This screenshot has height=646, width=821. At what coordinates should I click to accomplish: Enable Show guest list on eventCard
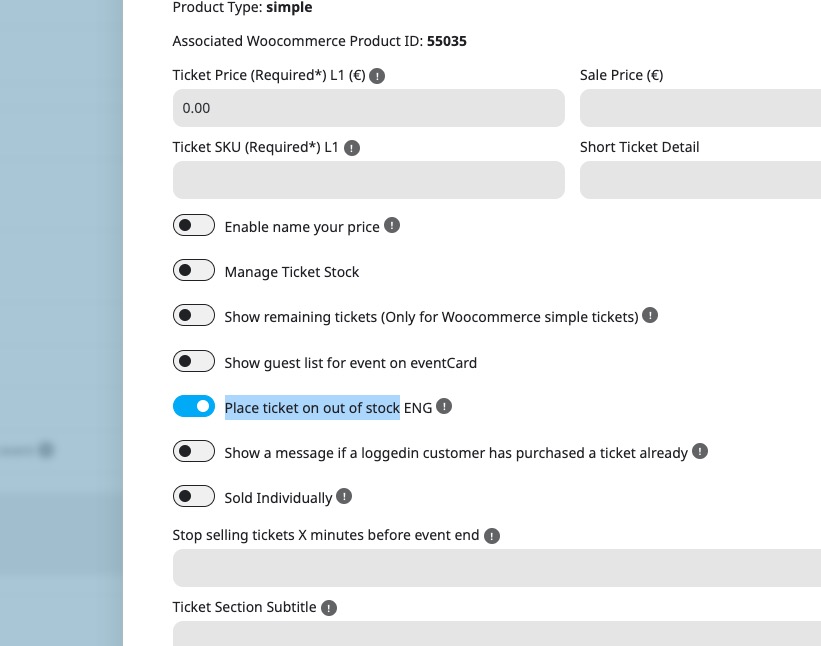coord(194,361)
